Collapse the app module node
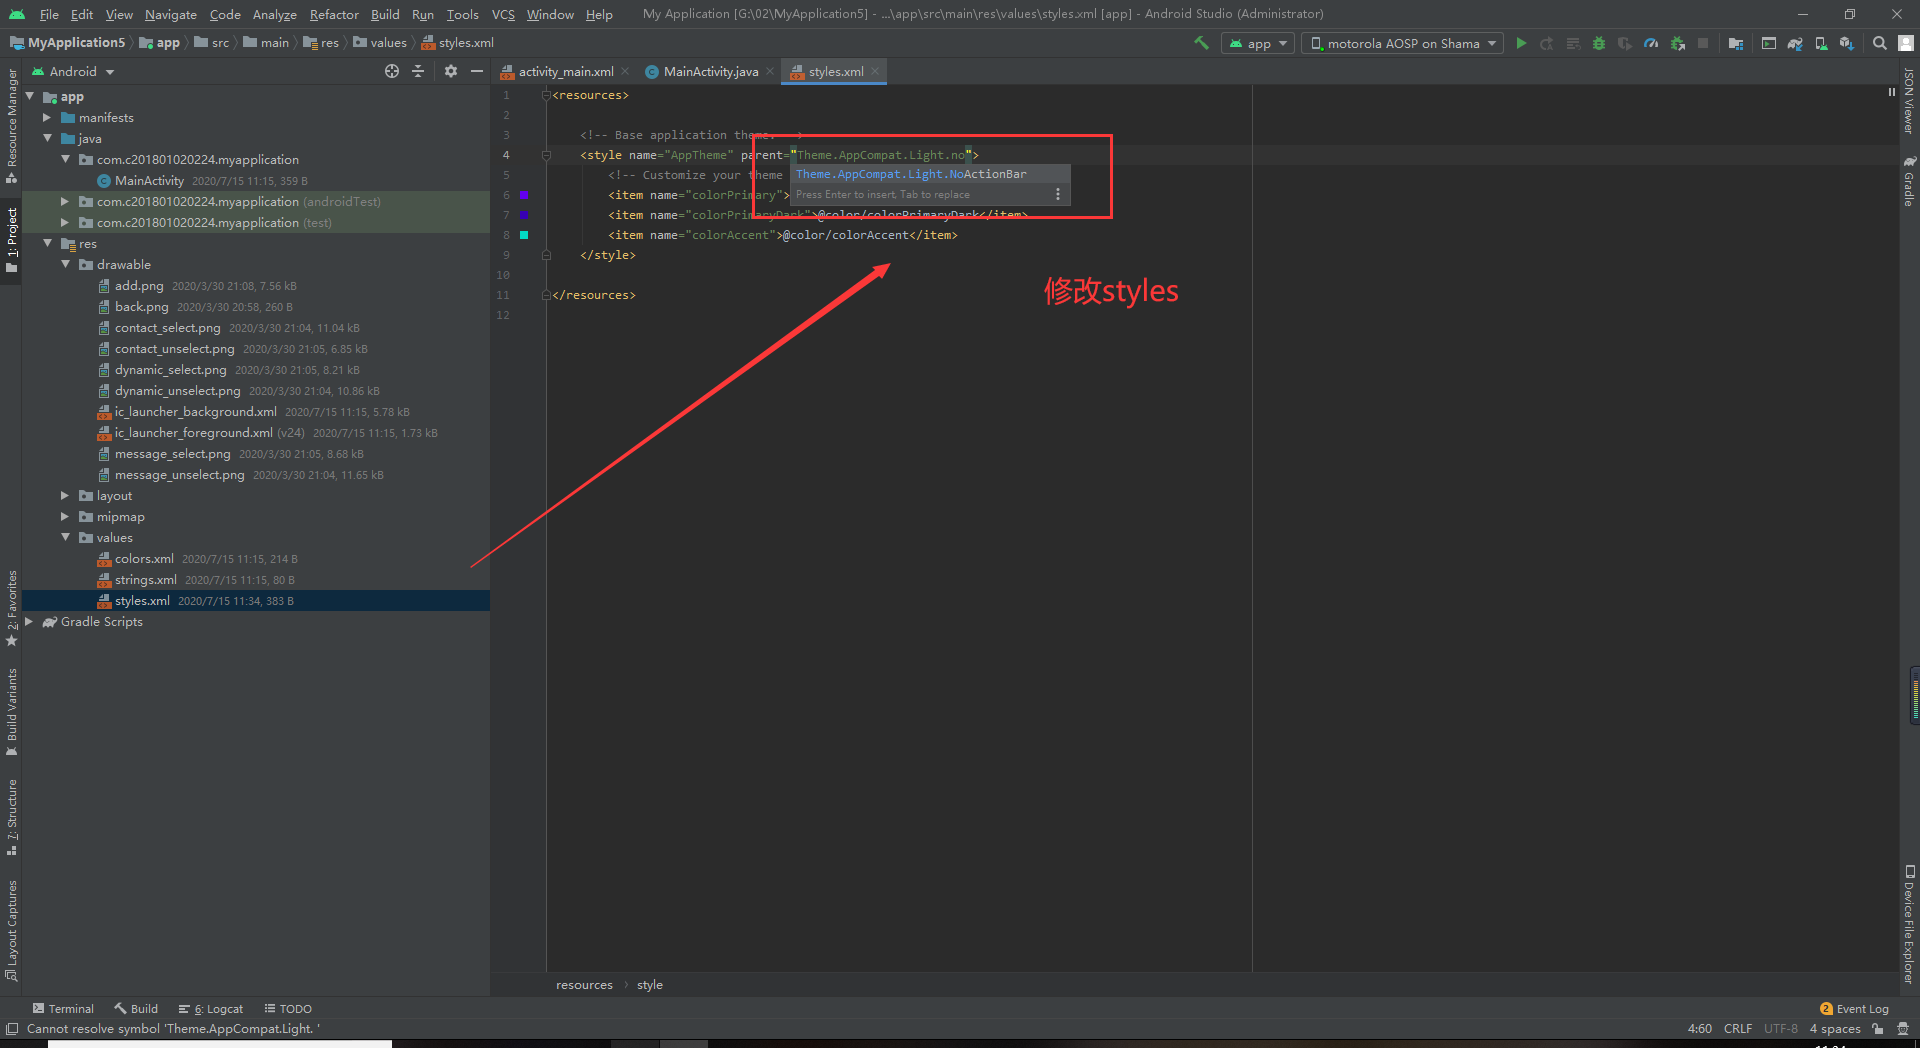 coord(30,97)
